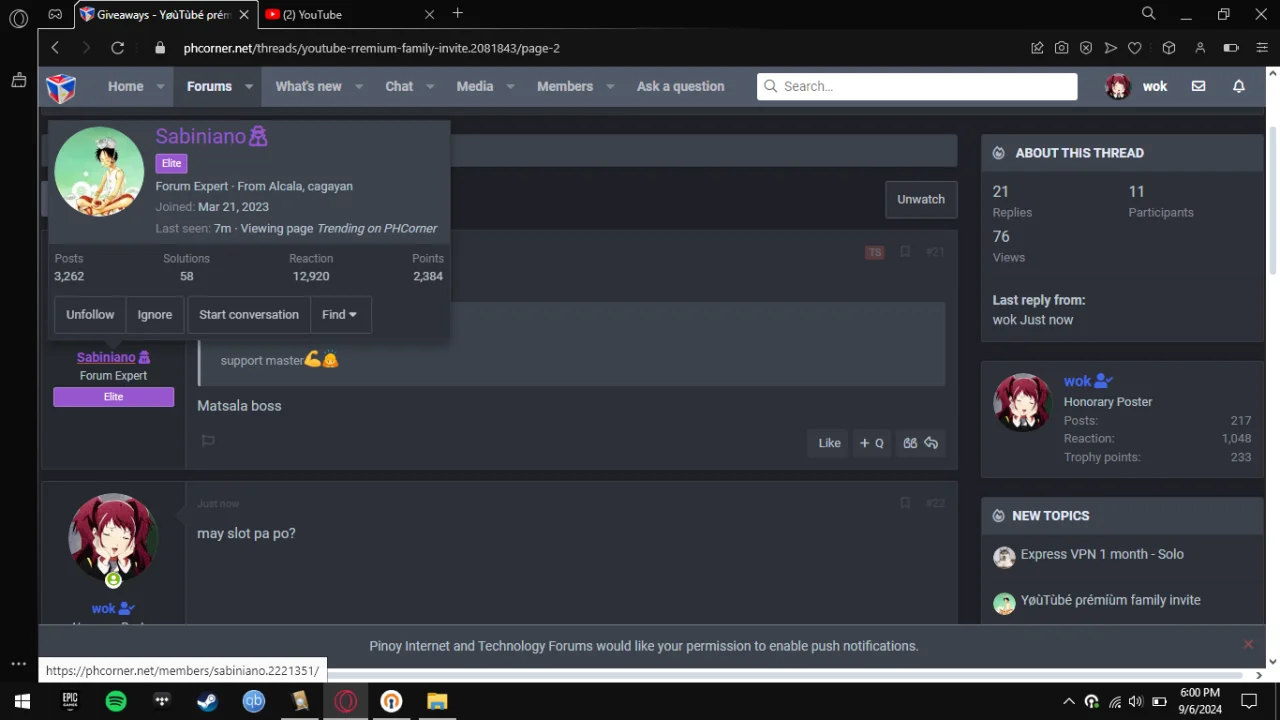Bookmark post #21 using the bookmark icon
Image resolution: width=1280 pixels, height=720 pixels.
pyautogui.click(x=905, y=252)
